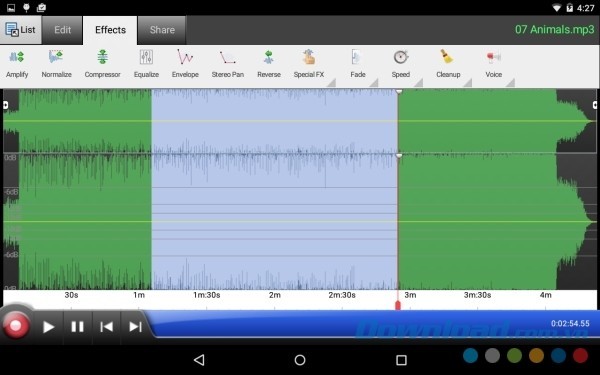Open the List view button
600x375 pixels.
(21, 30)
